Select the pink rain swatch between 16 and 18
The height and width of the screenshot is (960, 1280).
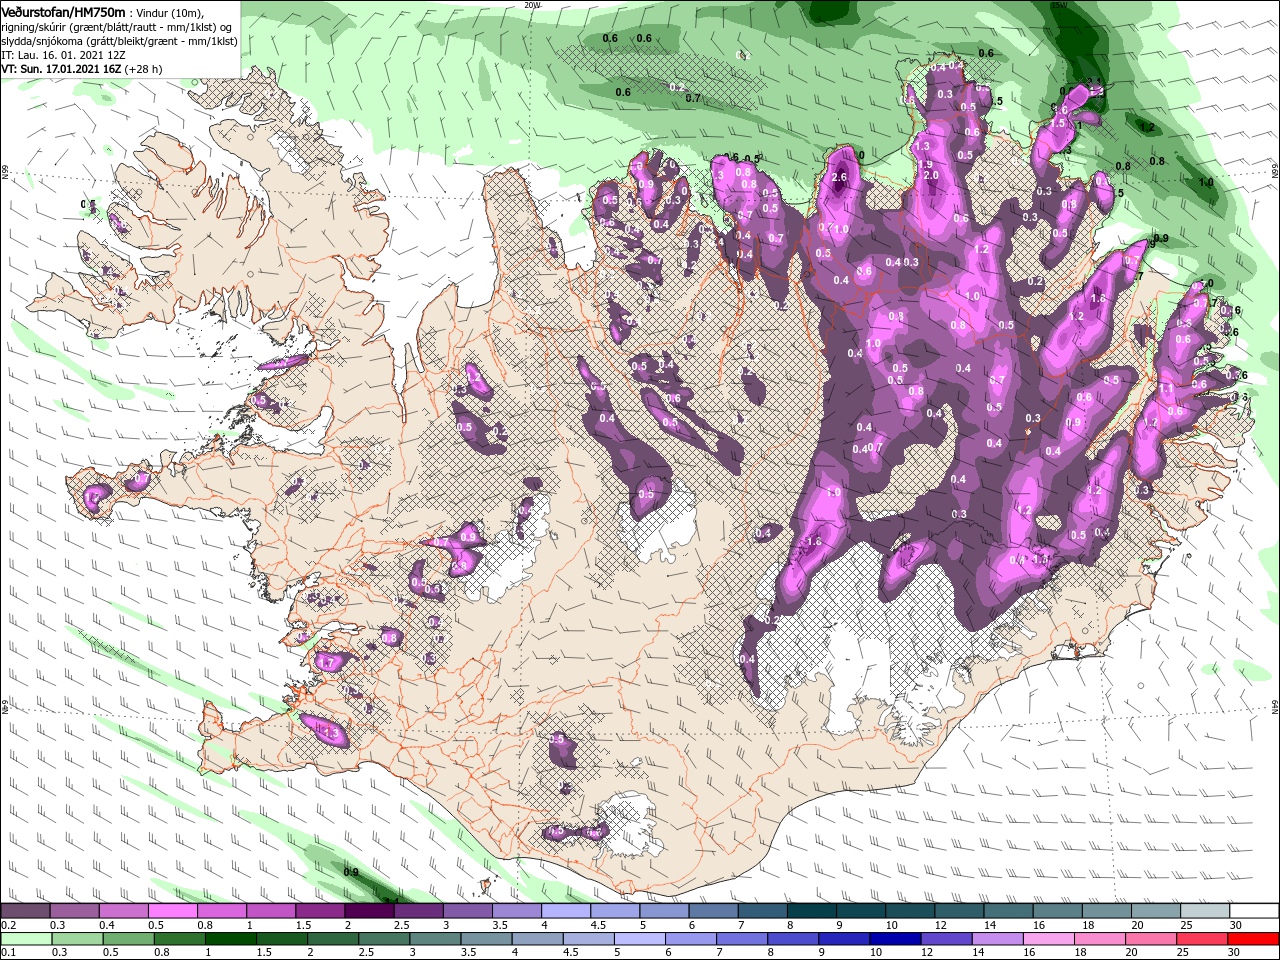1049,939
